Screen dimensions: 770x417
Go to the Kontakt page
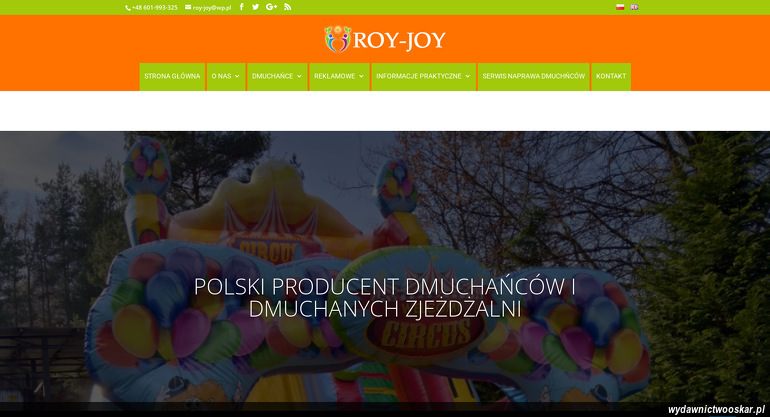[611, 77]
